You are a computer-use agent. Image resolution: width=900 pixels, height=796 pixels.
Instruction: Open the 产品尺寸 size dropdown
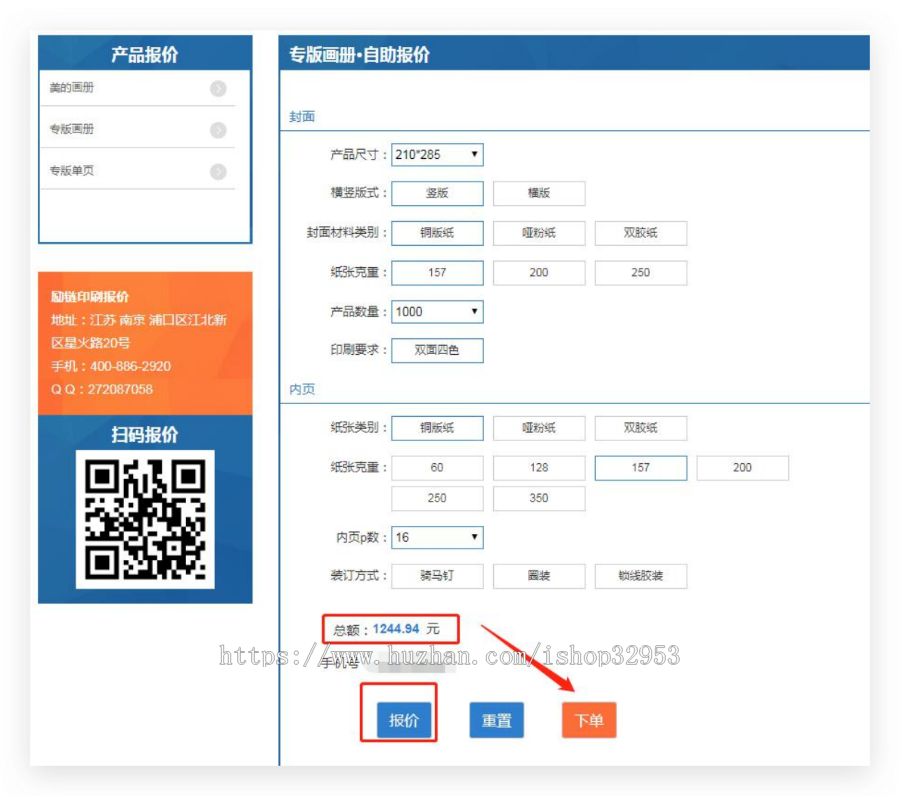click(437, 154)
